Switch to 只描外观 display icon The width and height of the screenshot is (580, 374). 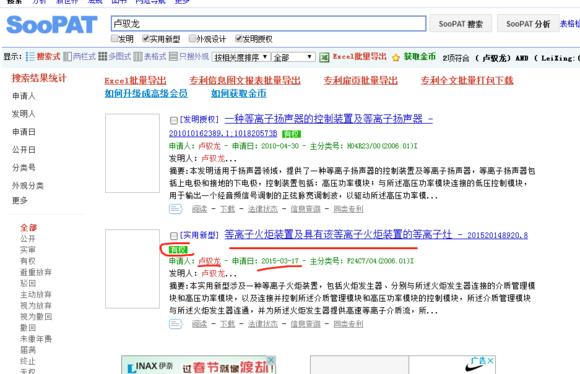tap(173, 57)
